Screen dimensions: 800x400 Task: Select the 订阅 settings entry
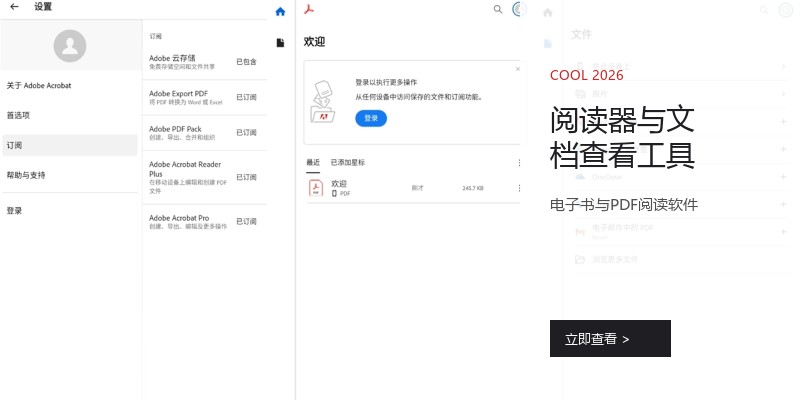coord(70,145)
